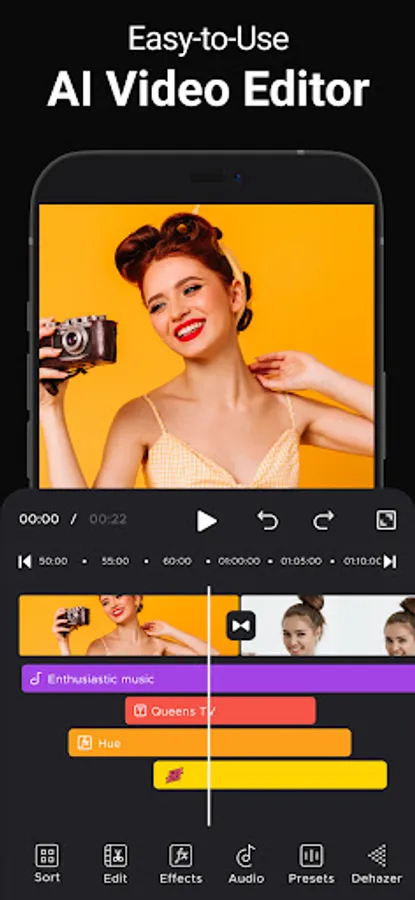Open the Effects tool

tap(181, 863)
